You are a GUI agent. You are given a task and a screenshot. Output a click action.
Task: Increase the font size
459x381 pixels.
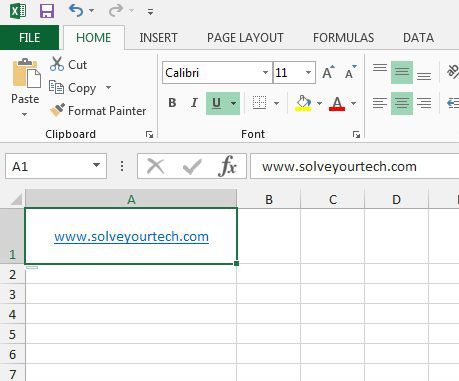(x=328, y=72)
